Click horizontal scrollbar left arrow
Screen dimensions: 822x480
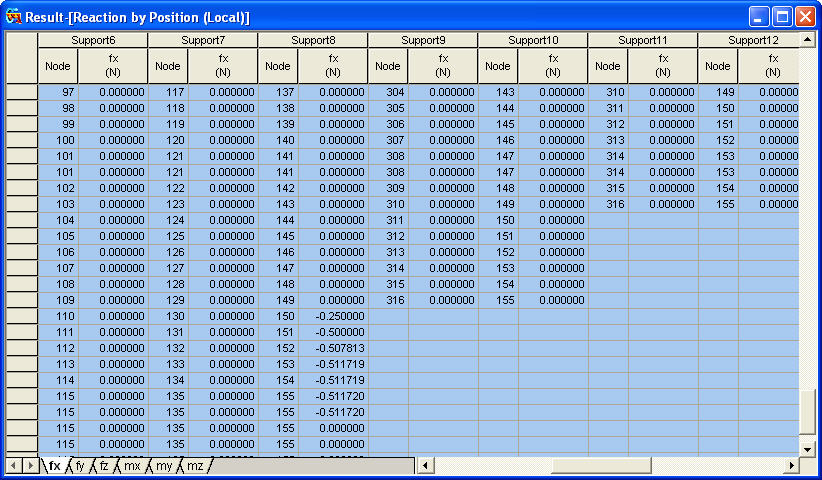click(423, 466)
